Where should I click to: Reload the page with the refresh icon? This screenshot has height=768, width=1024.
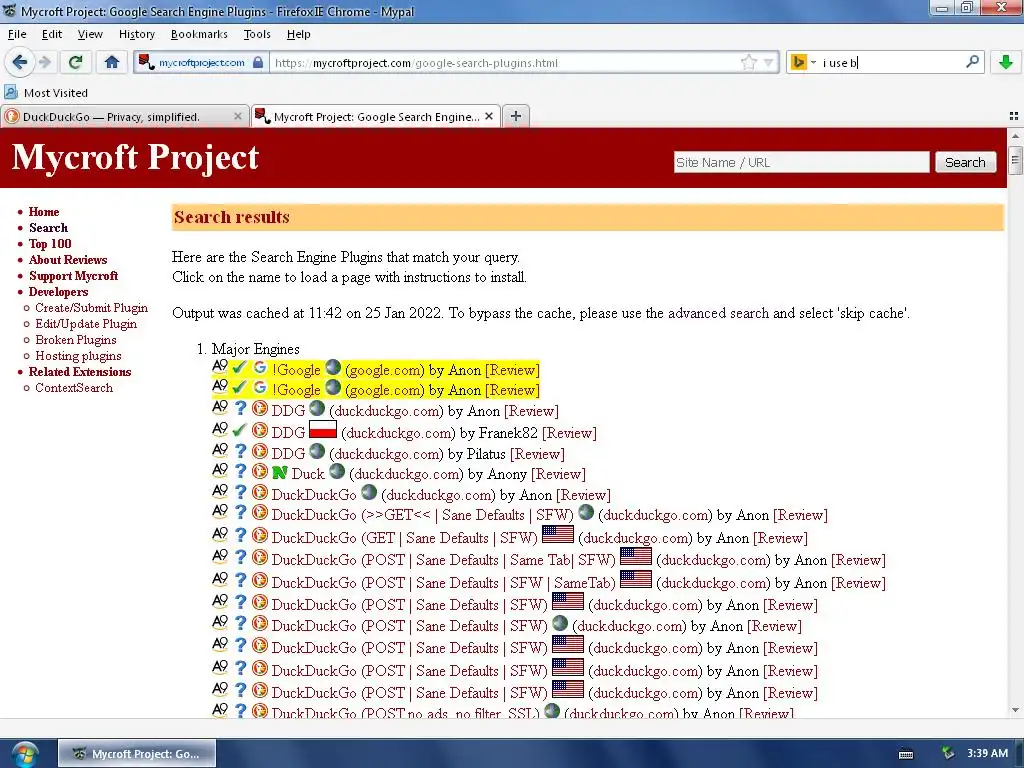75,63
